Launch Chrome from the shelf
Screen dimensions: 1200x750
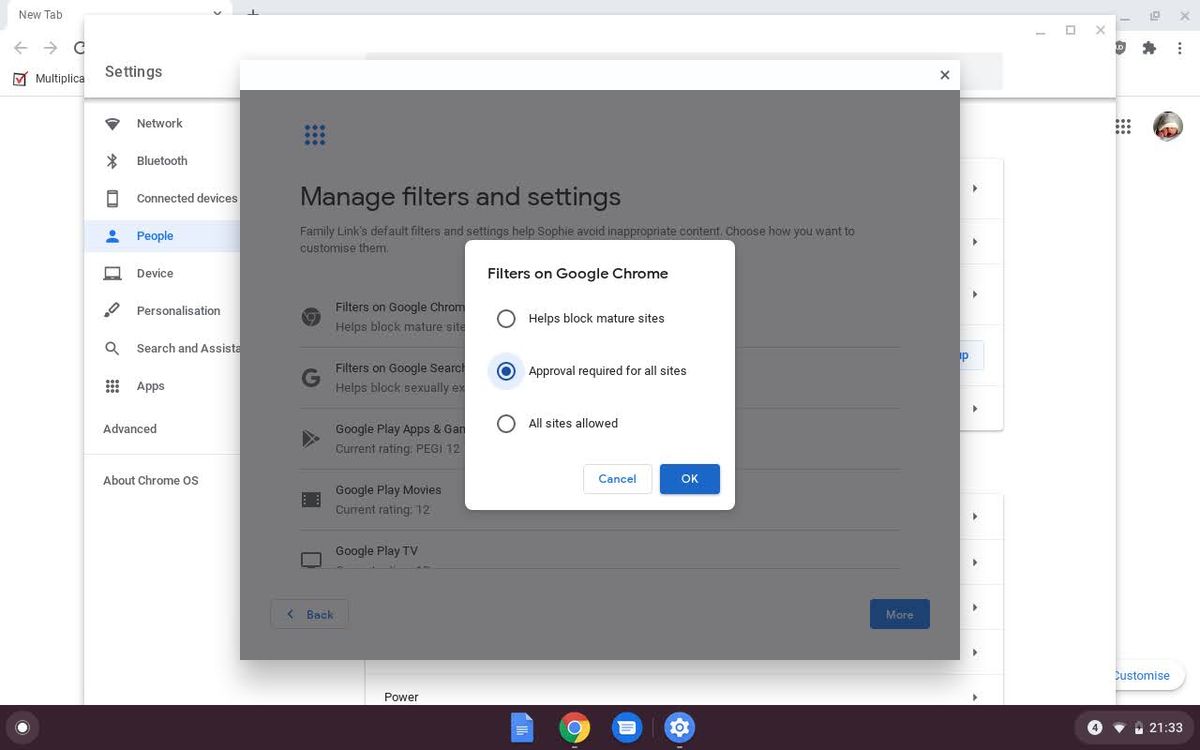click(574, 727)
